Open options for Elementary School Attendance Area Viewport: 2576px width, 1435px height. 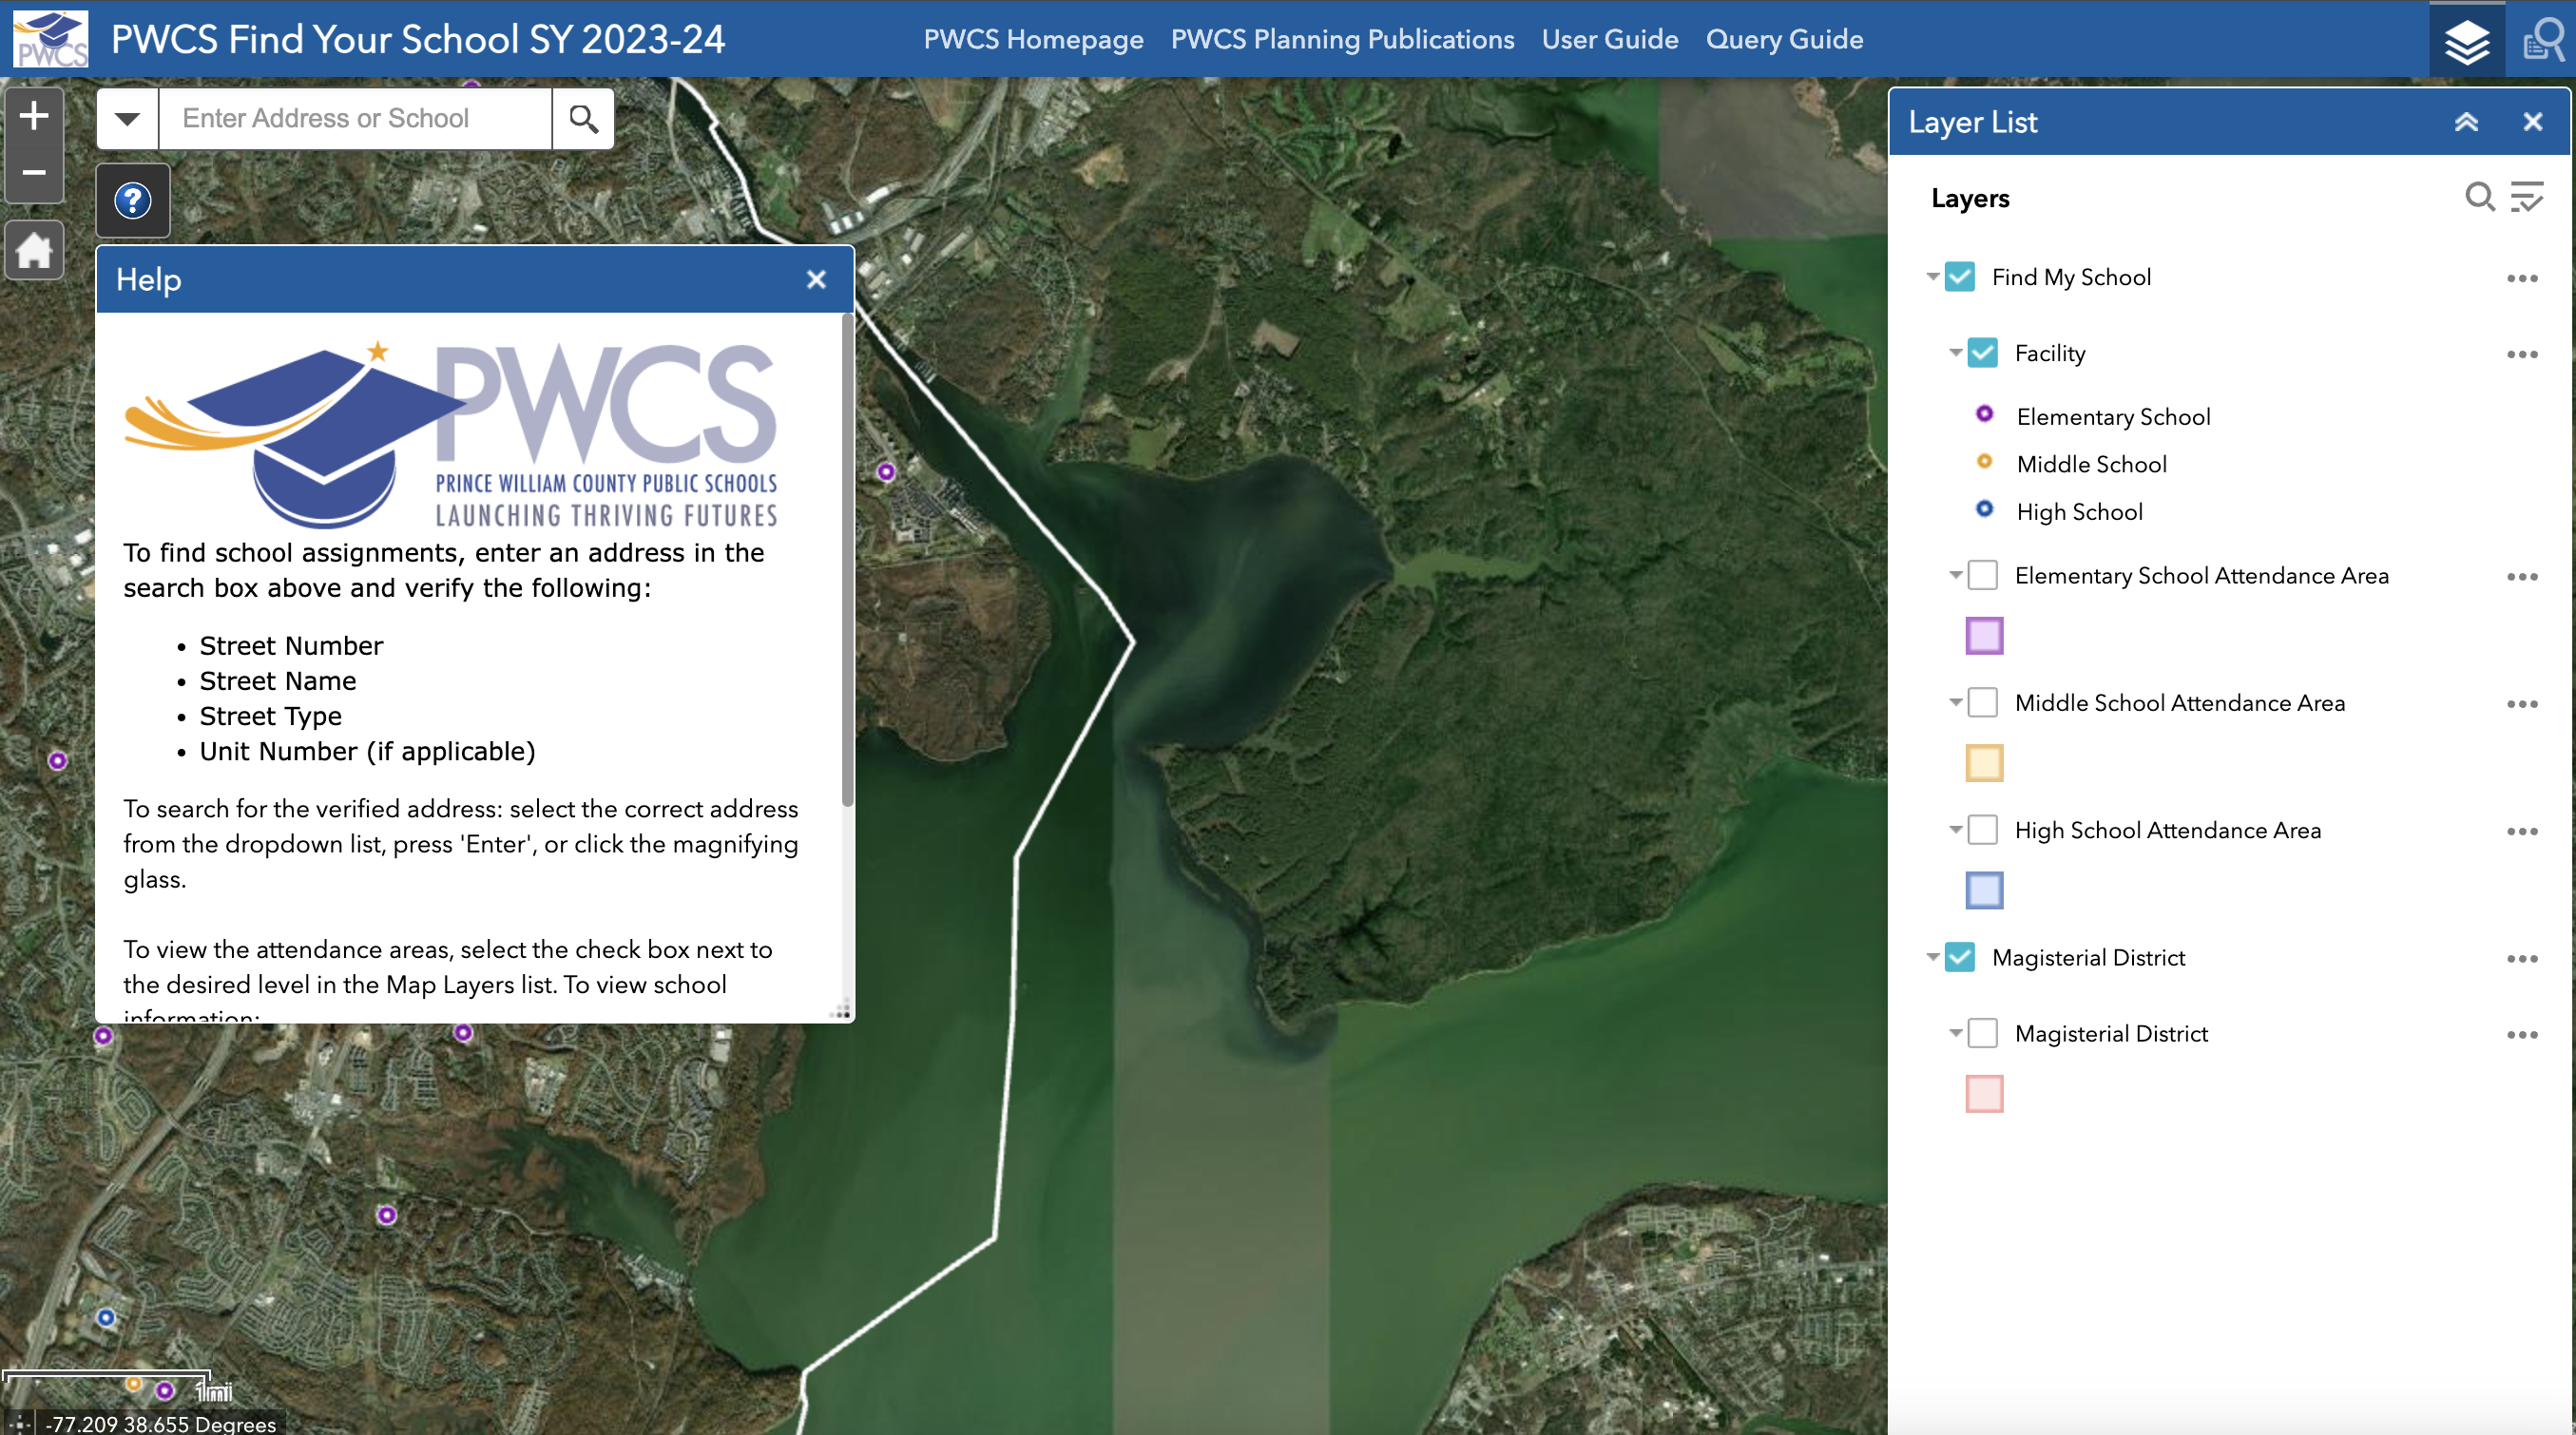(x=2522, y=578)
